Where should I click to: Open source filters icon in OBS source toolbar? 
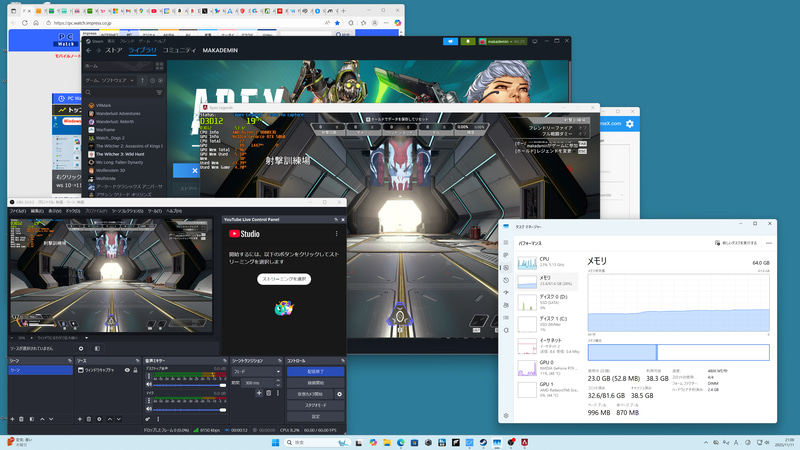(97, 348)
